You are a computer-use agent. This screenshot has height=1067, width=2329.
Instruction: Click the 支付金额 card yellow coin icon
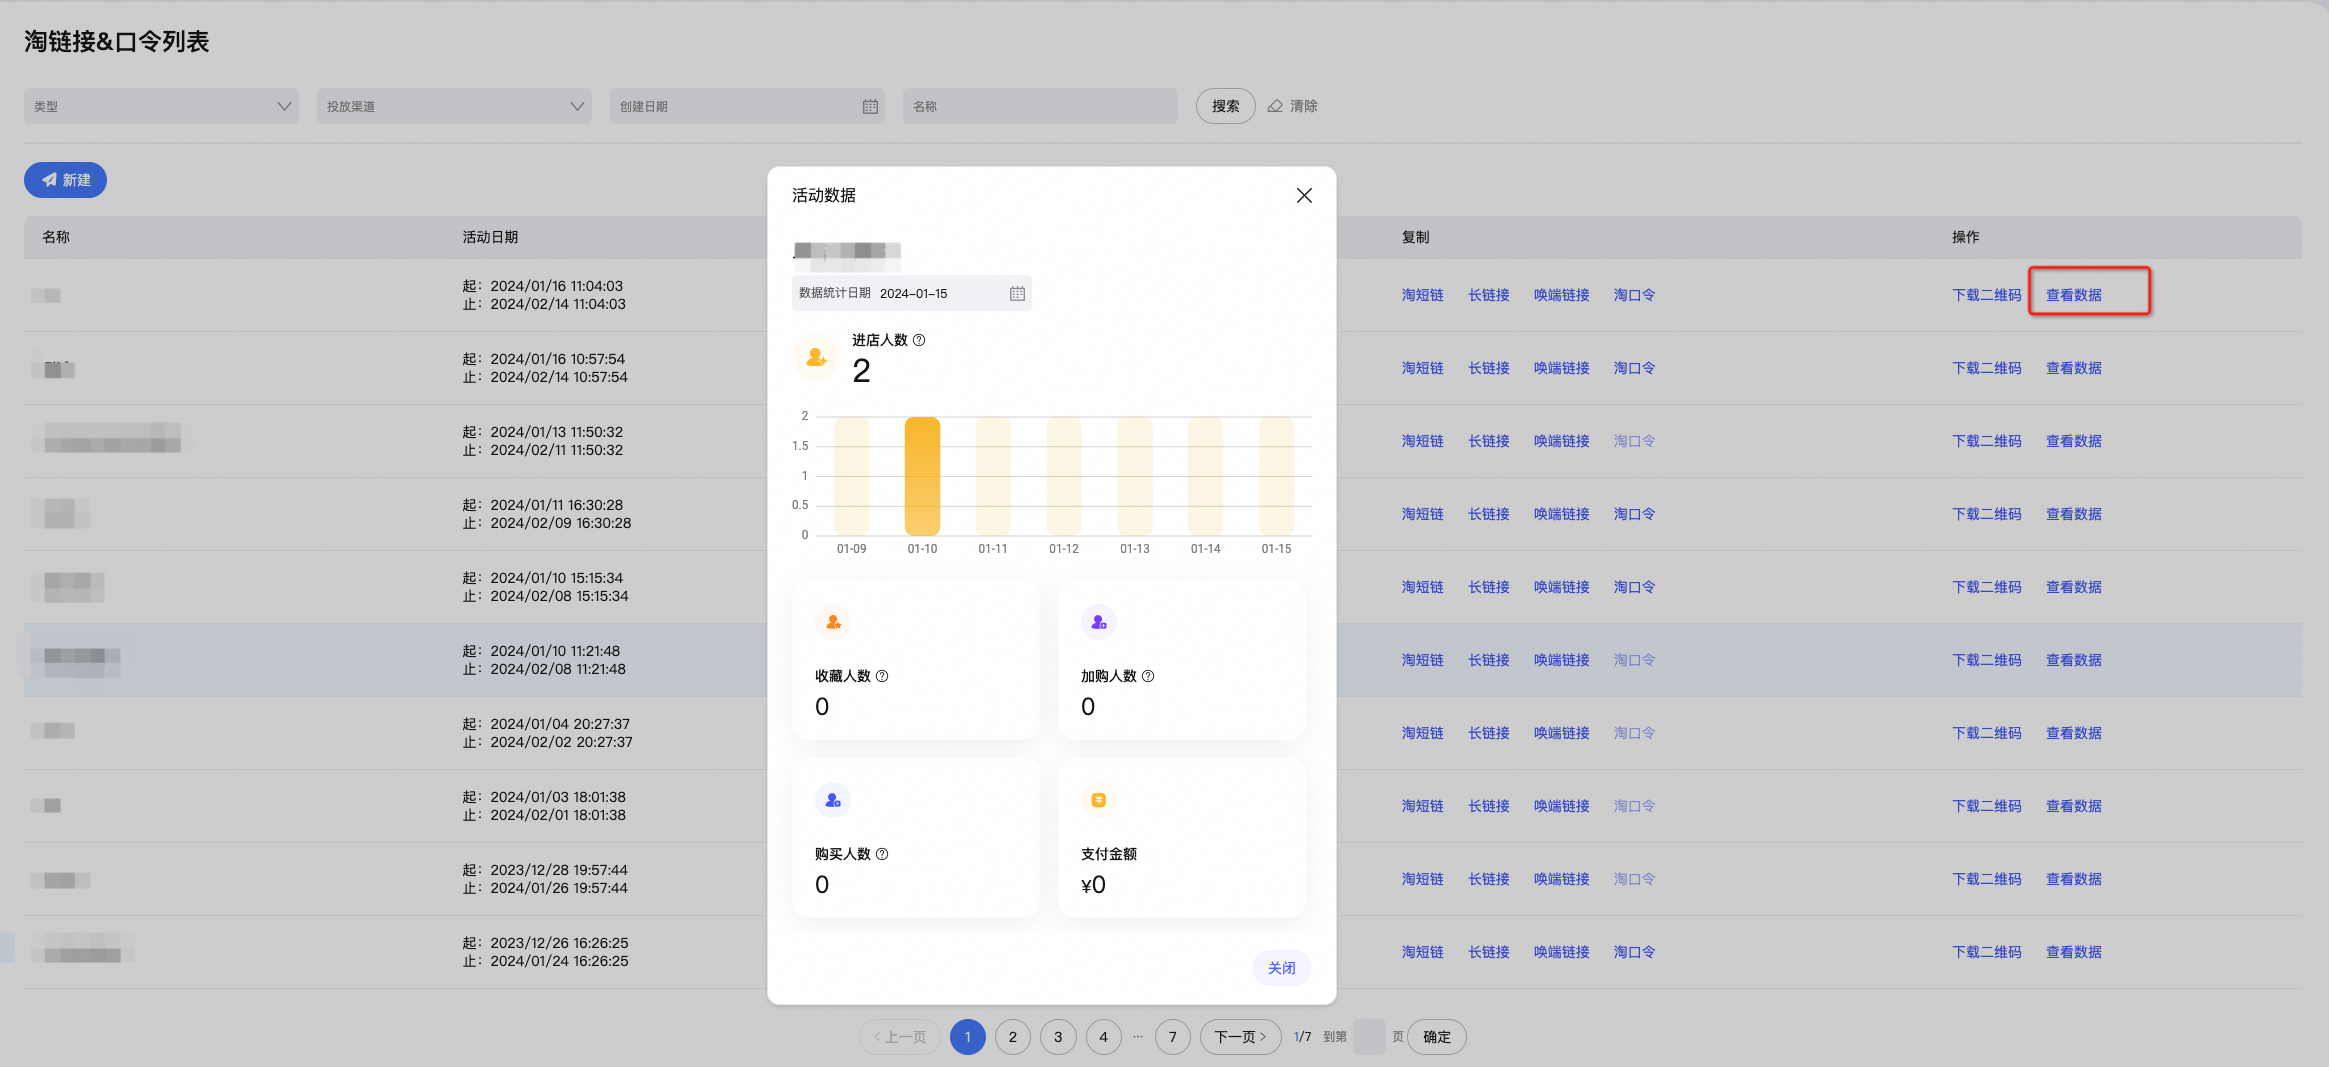[1099, 800]
